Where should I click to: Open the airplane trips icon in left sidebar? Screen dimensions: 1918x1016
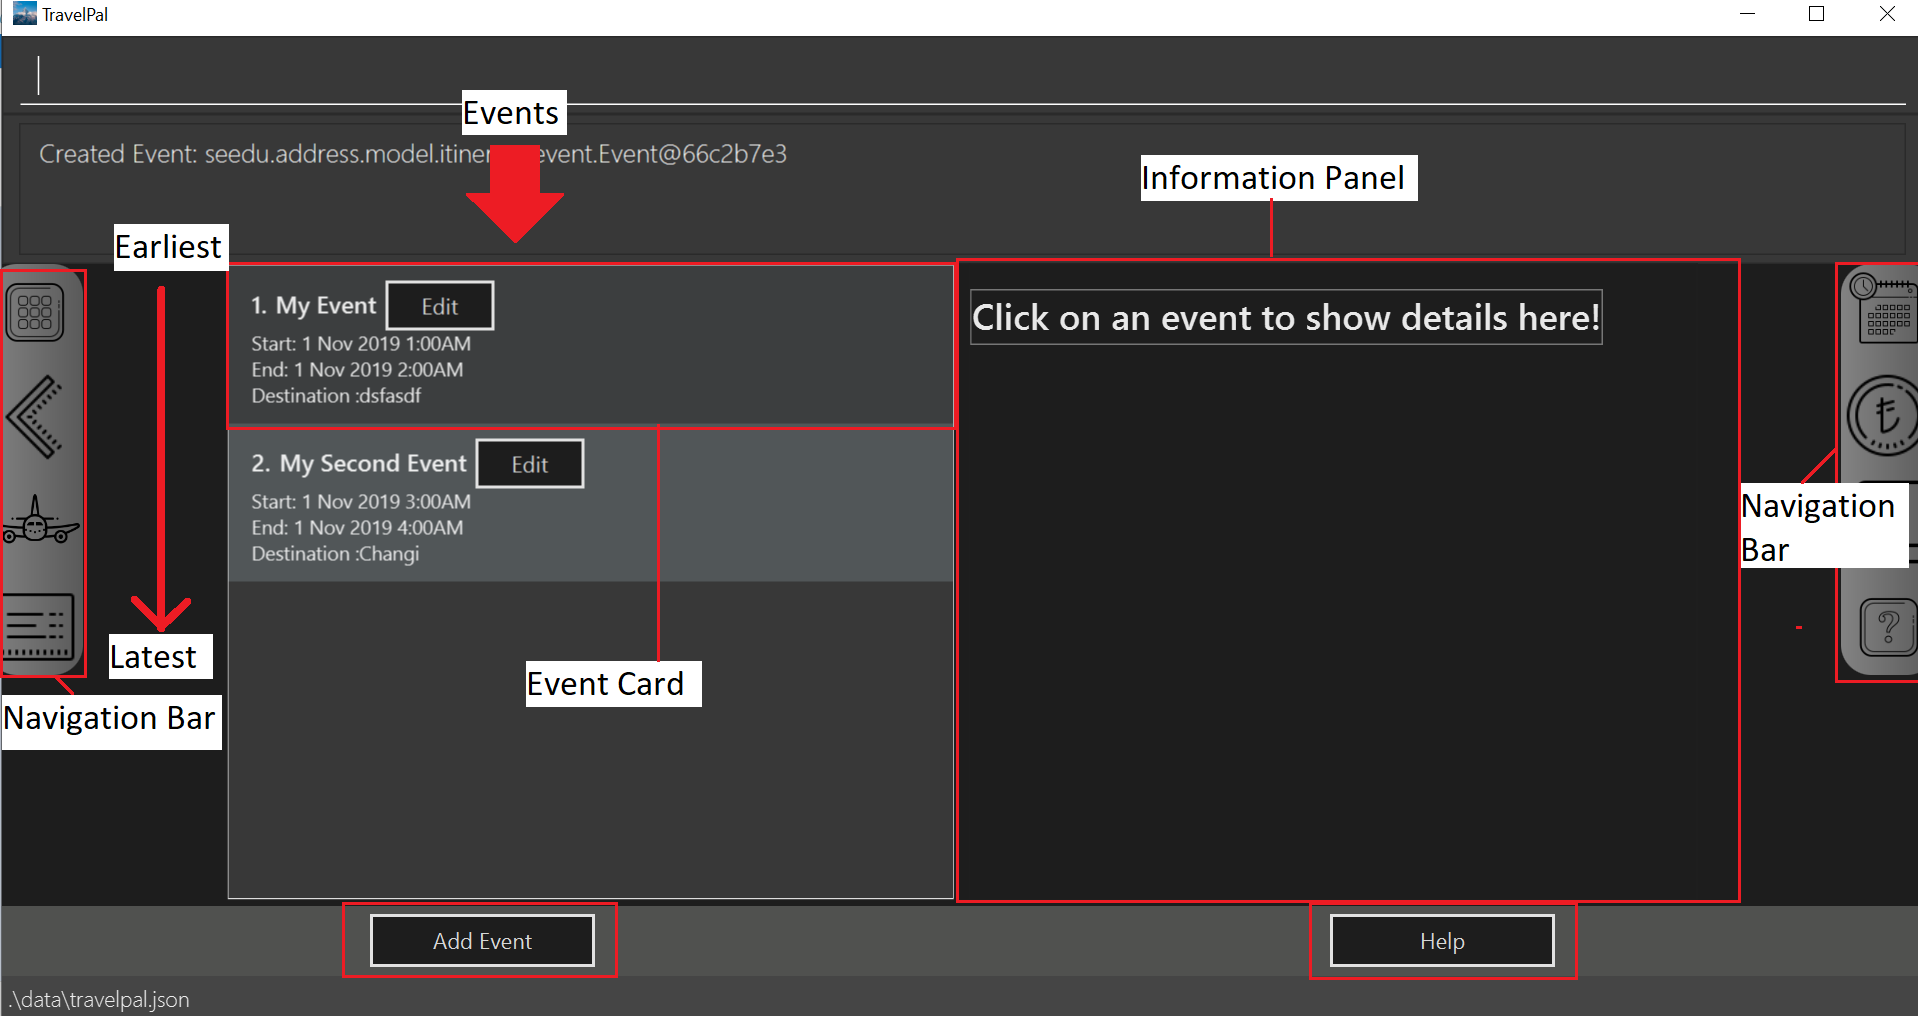40,519
